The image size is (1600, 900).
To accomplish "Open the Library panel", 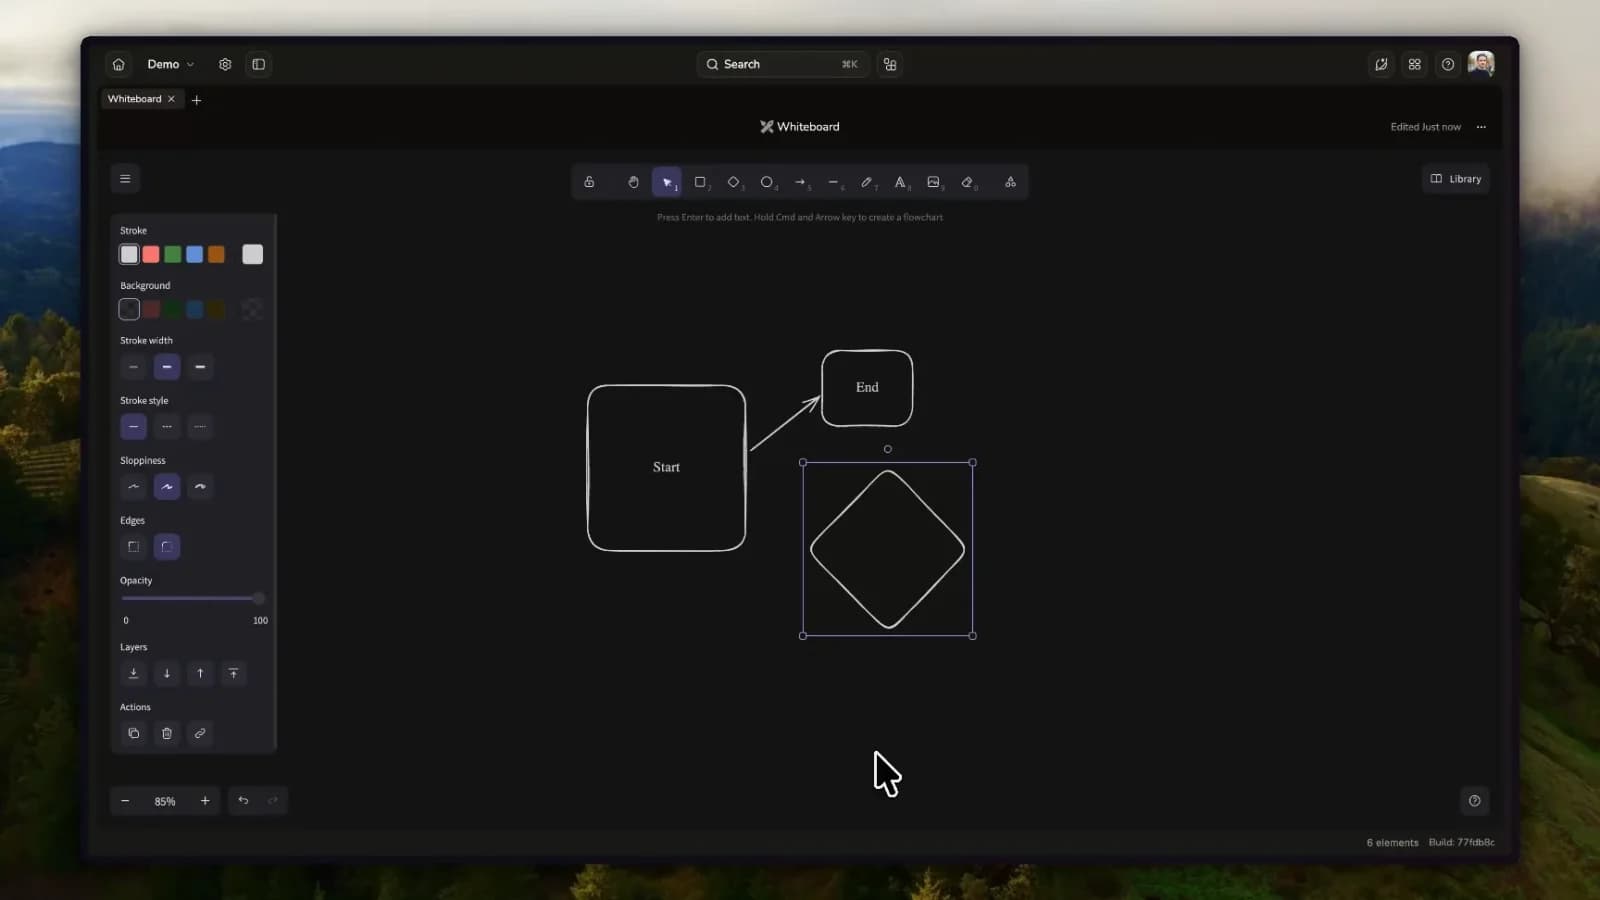I will [1456, 179].
